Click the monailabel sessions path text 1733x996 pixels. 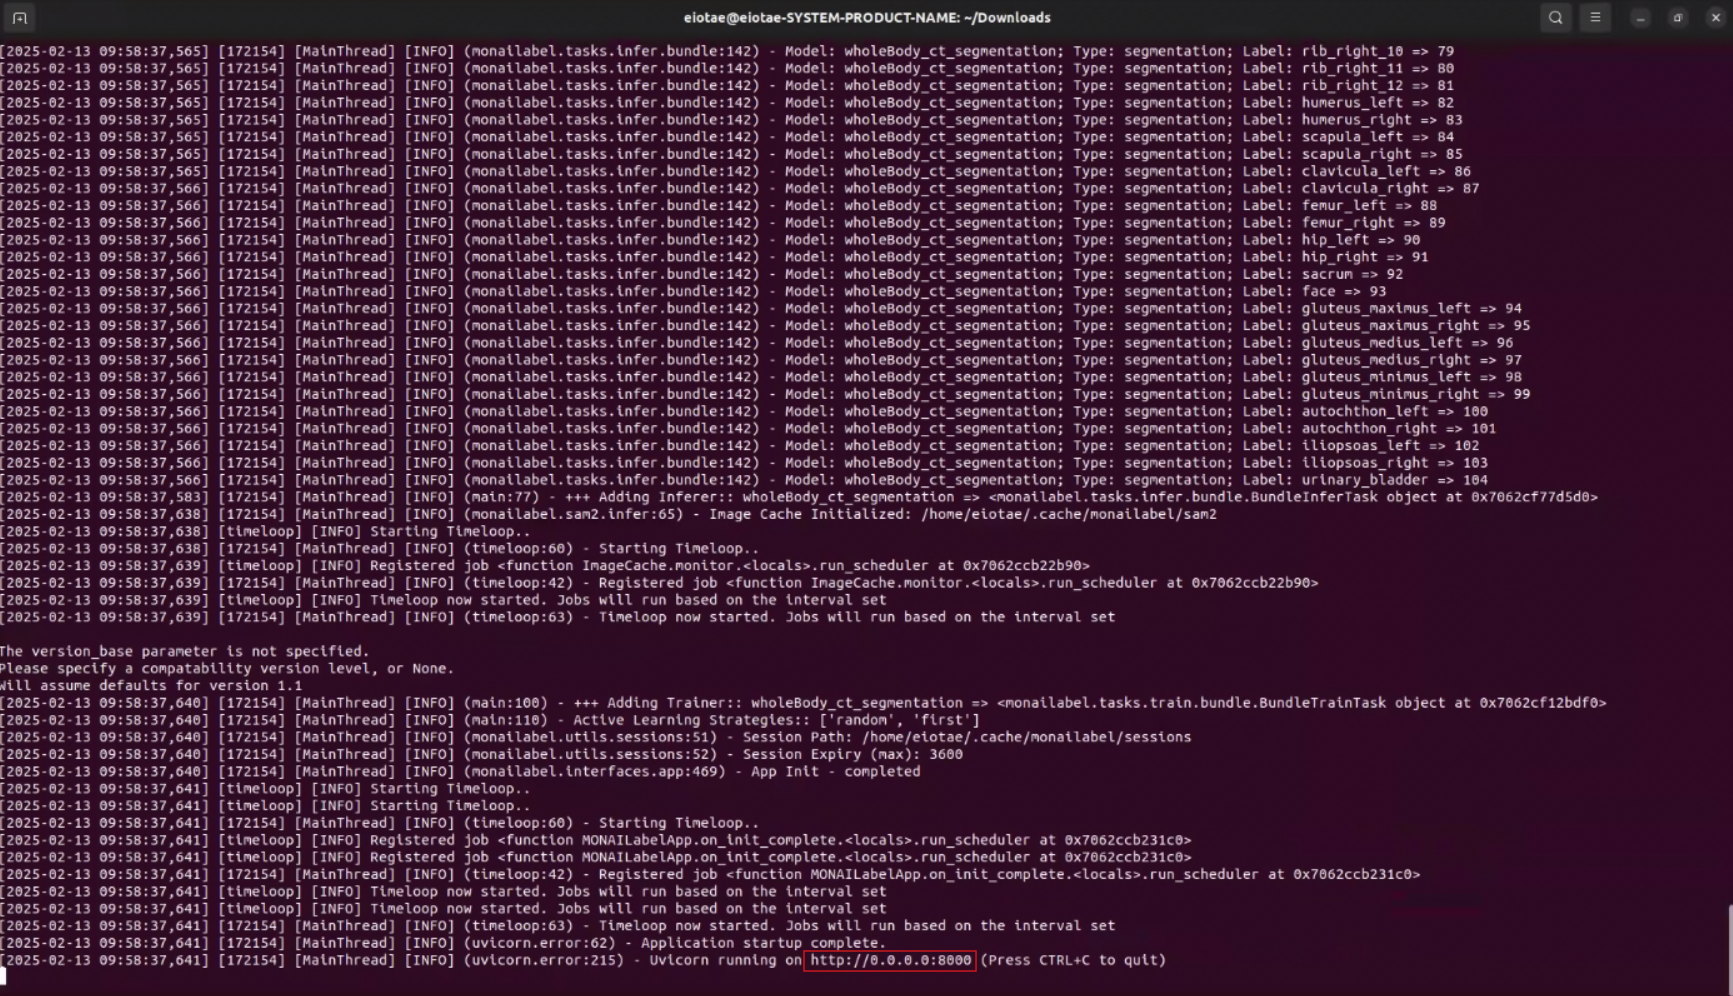[1026, 737]
